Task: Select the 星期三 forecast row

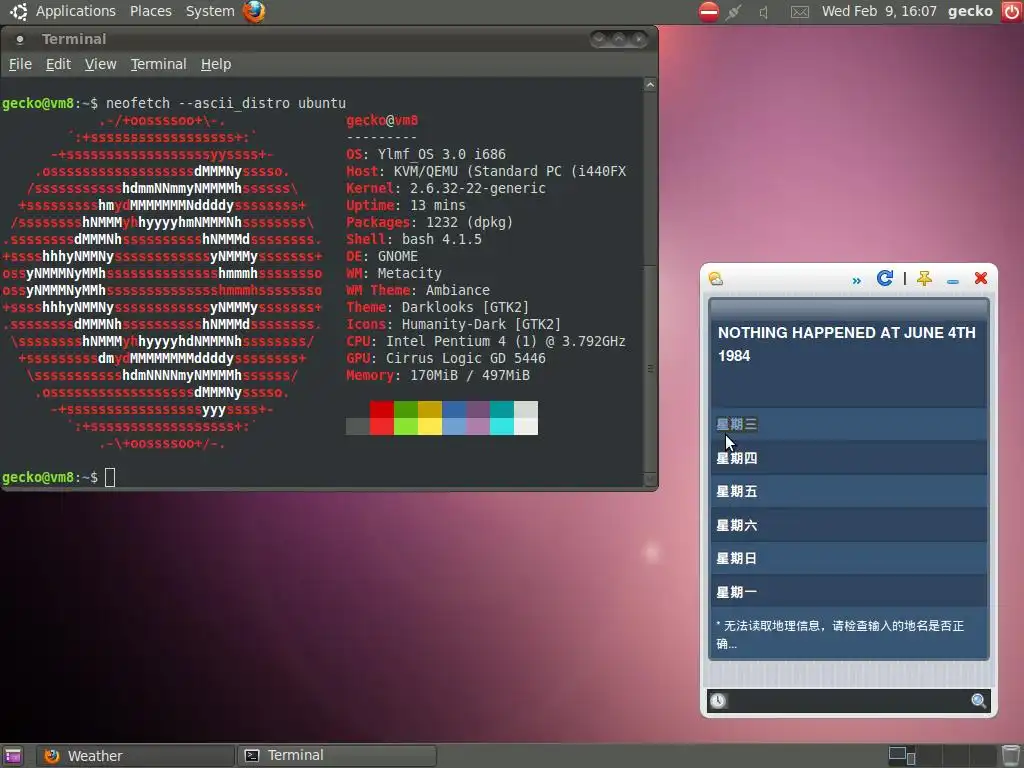Action: (x=848, y=424)
